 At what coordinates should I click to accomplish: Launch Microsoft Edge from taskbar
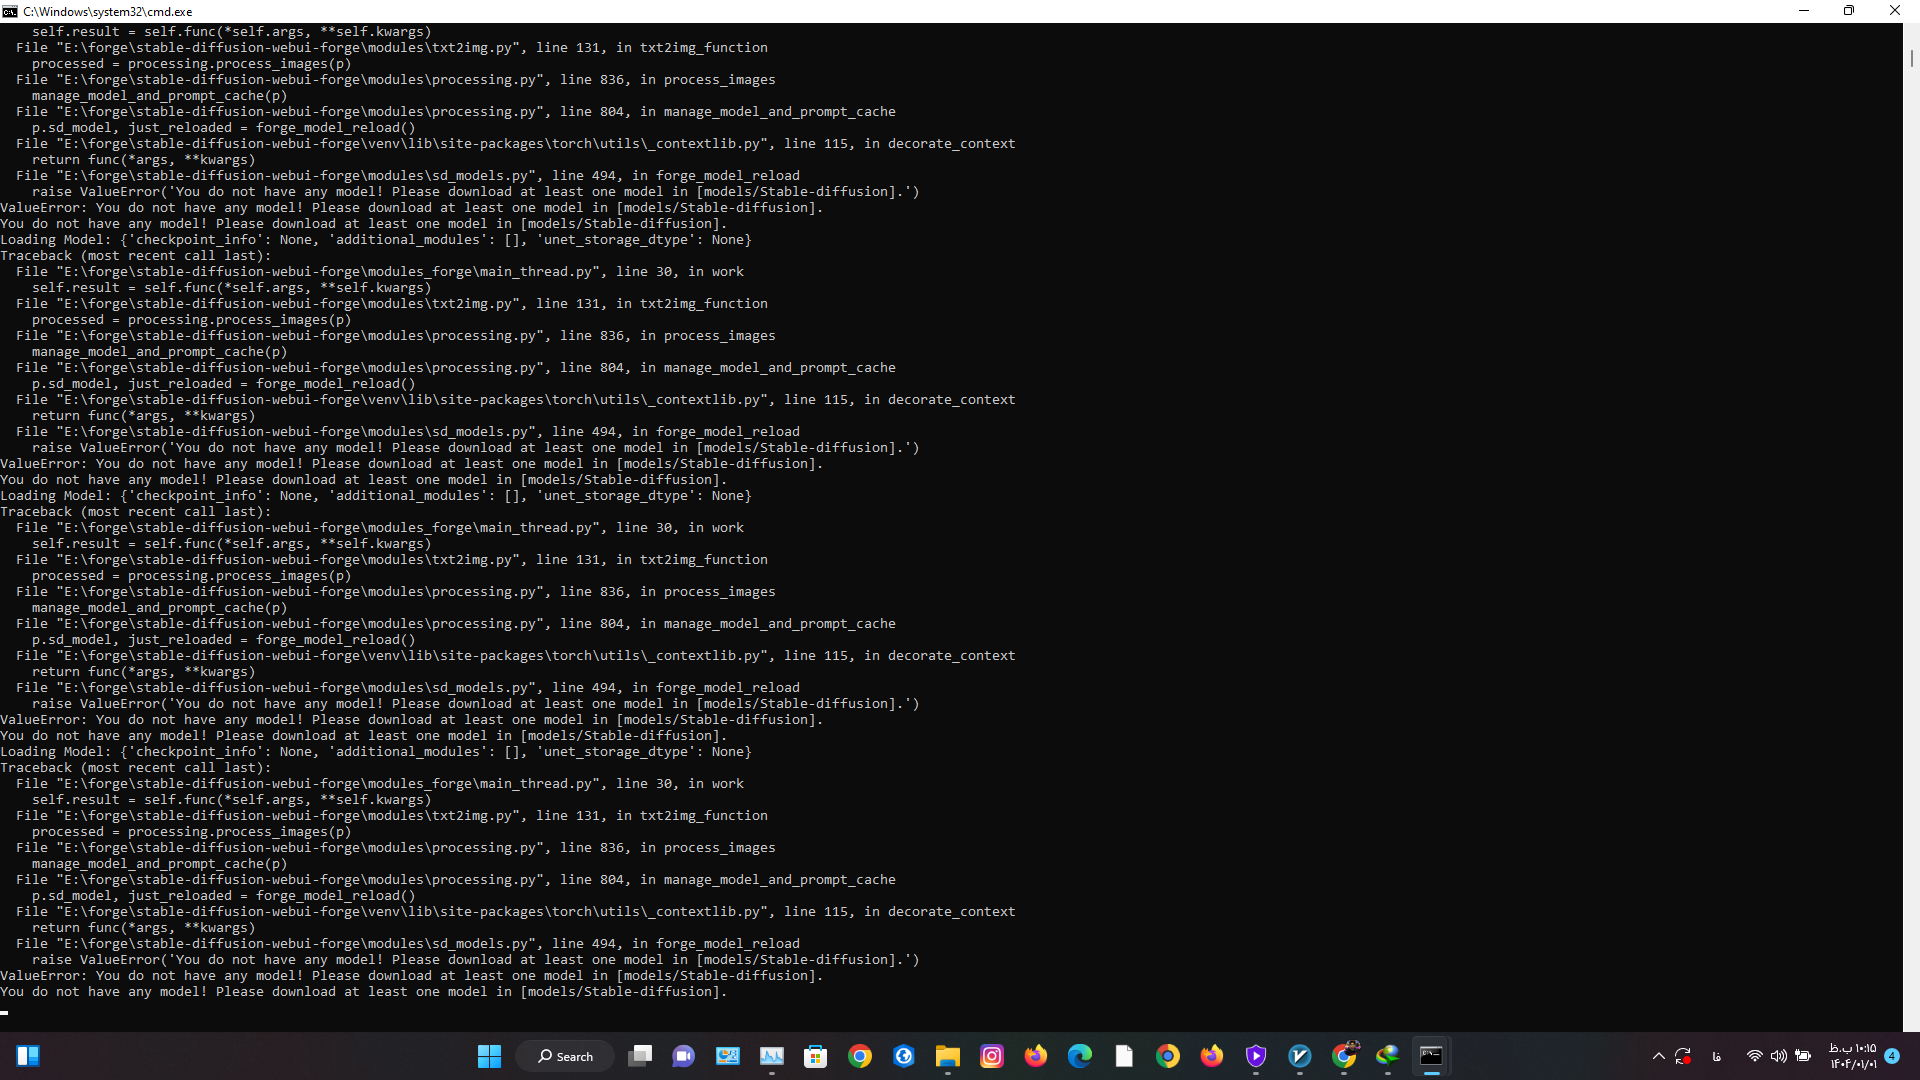pos(1080,1056)
